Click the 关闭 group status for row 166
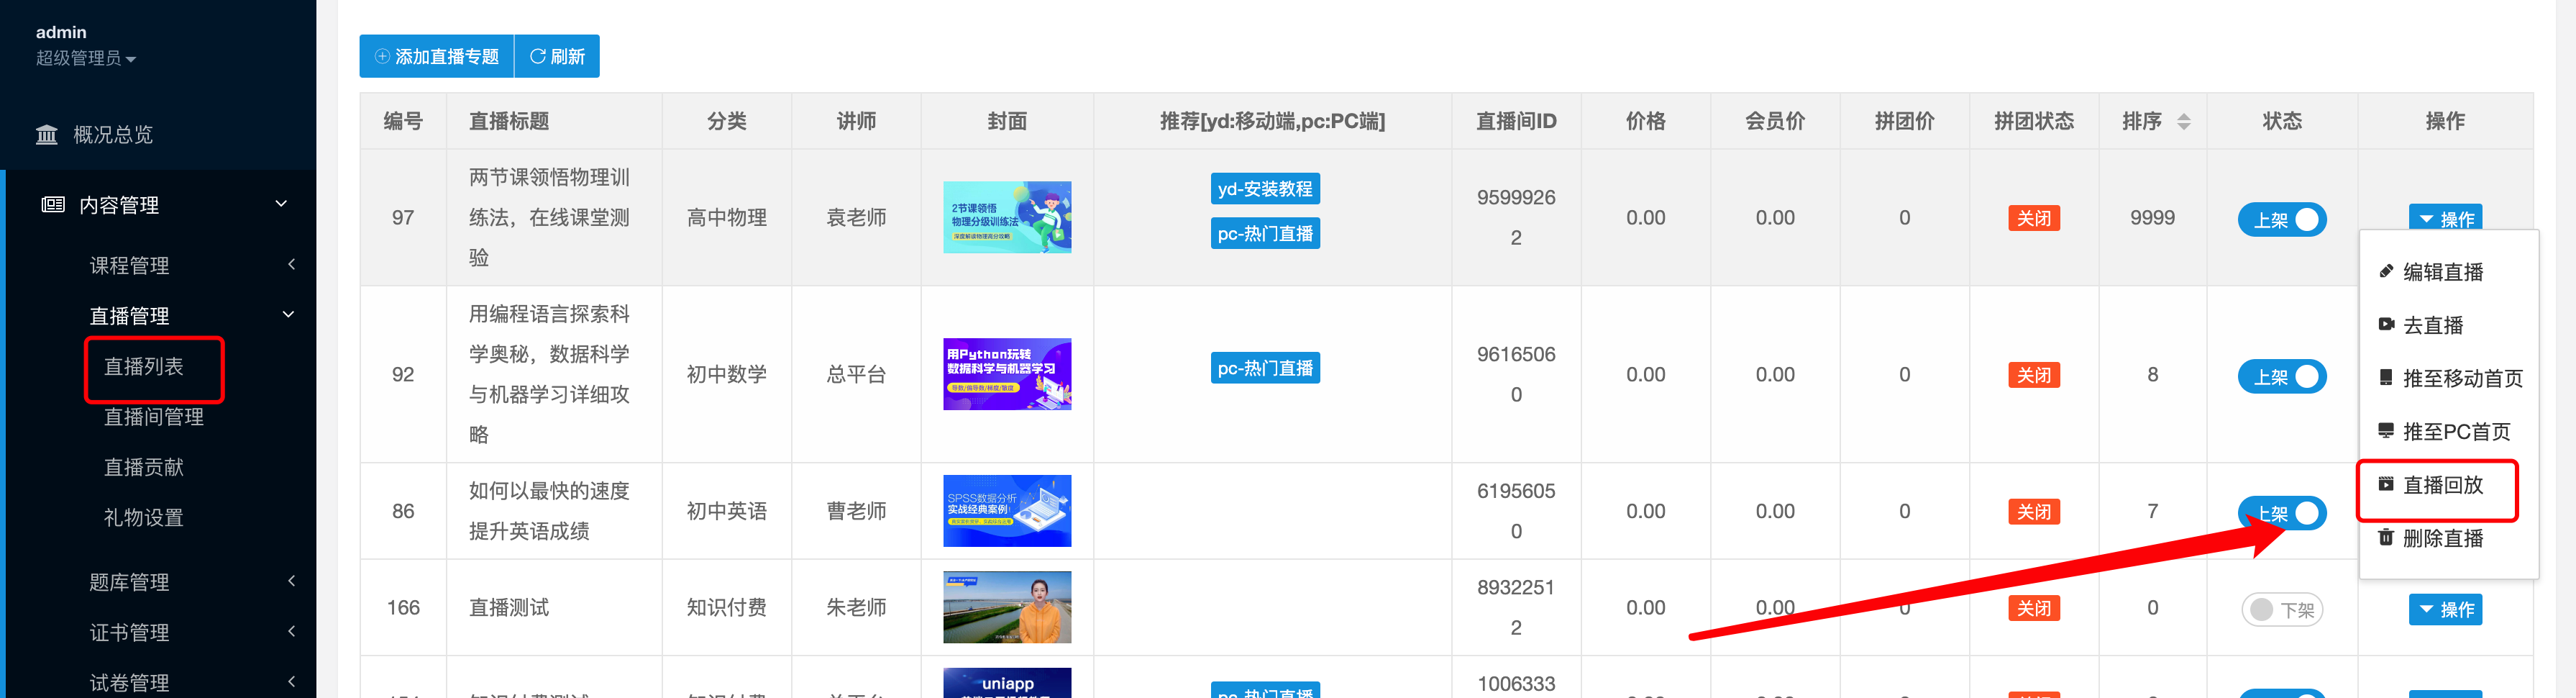This screenshot has height=698, width=2576. tap(2034, 608)
